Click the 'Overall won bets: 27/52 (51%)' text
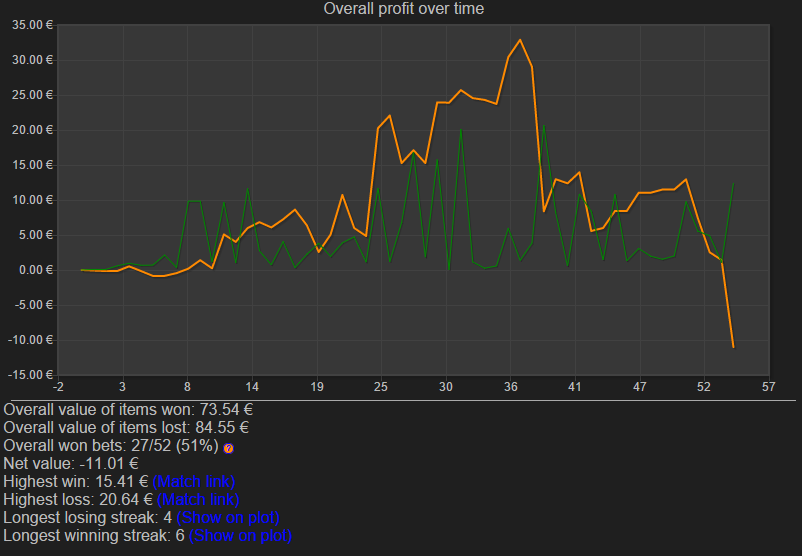The image size is (802, 556). (x=111, y=446)
